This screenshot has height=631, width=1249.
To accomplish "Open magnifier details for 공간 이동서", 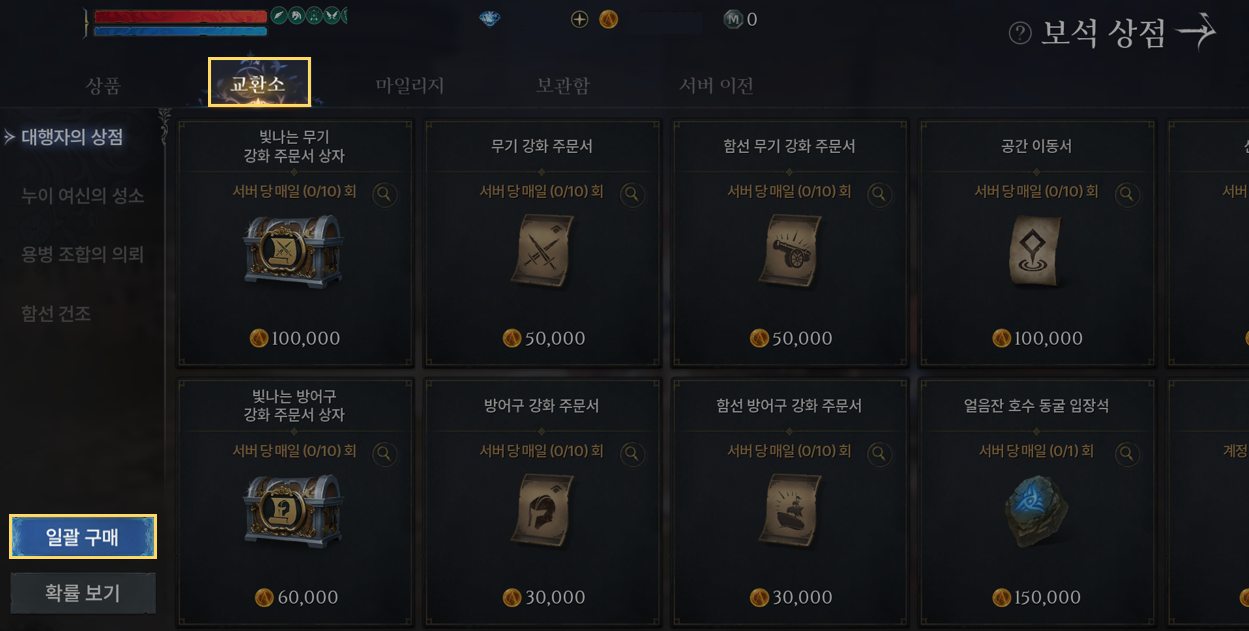I will pos(1127,194).
